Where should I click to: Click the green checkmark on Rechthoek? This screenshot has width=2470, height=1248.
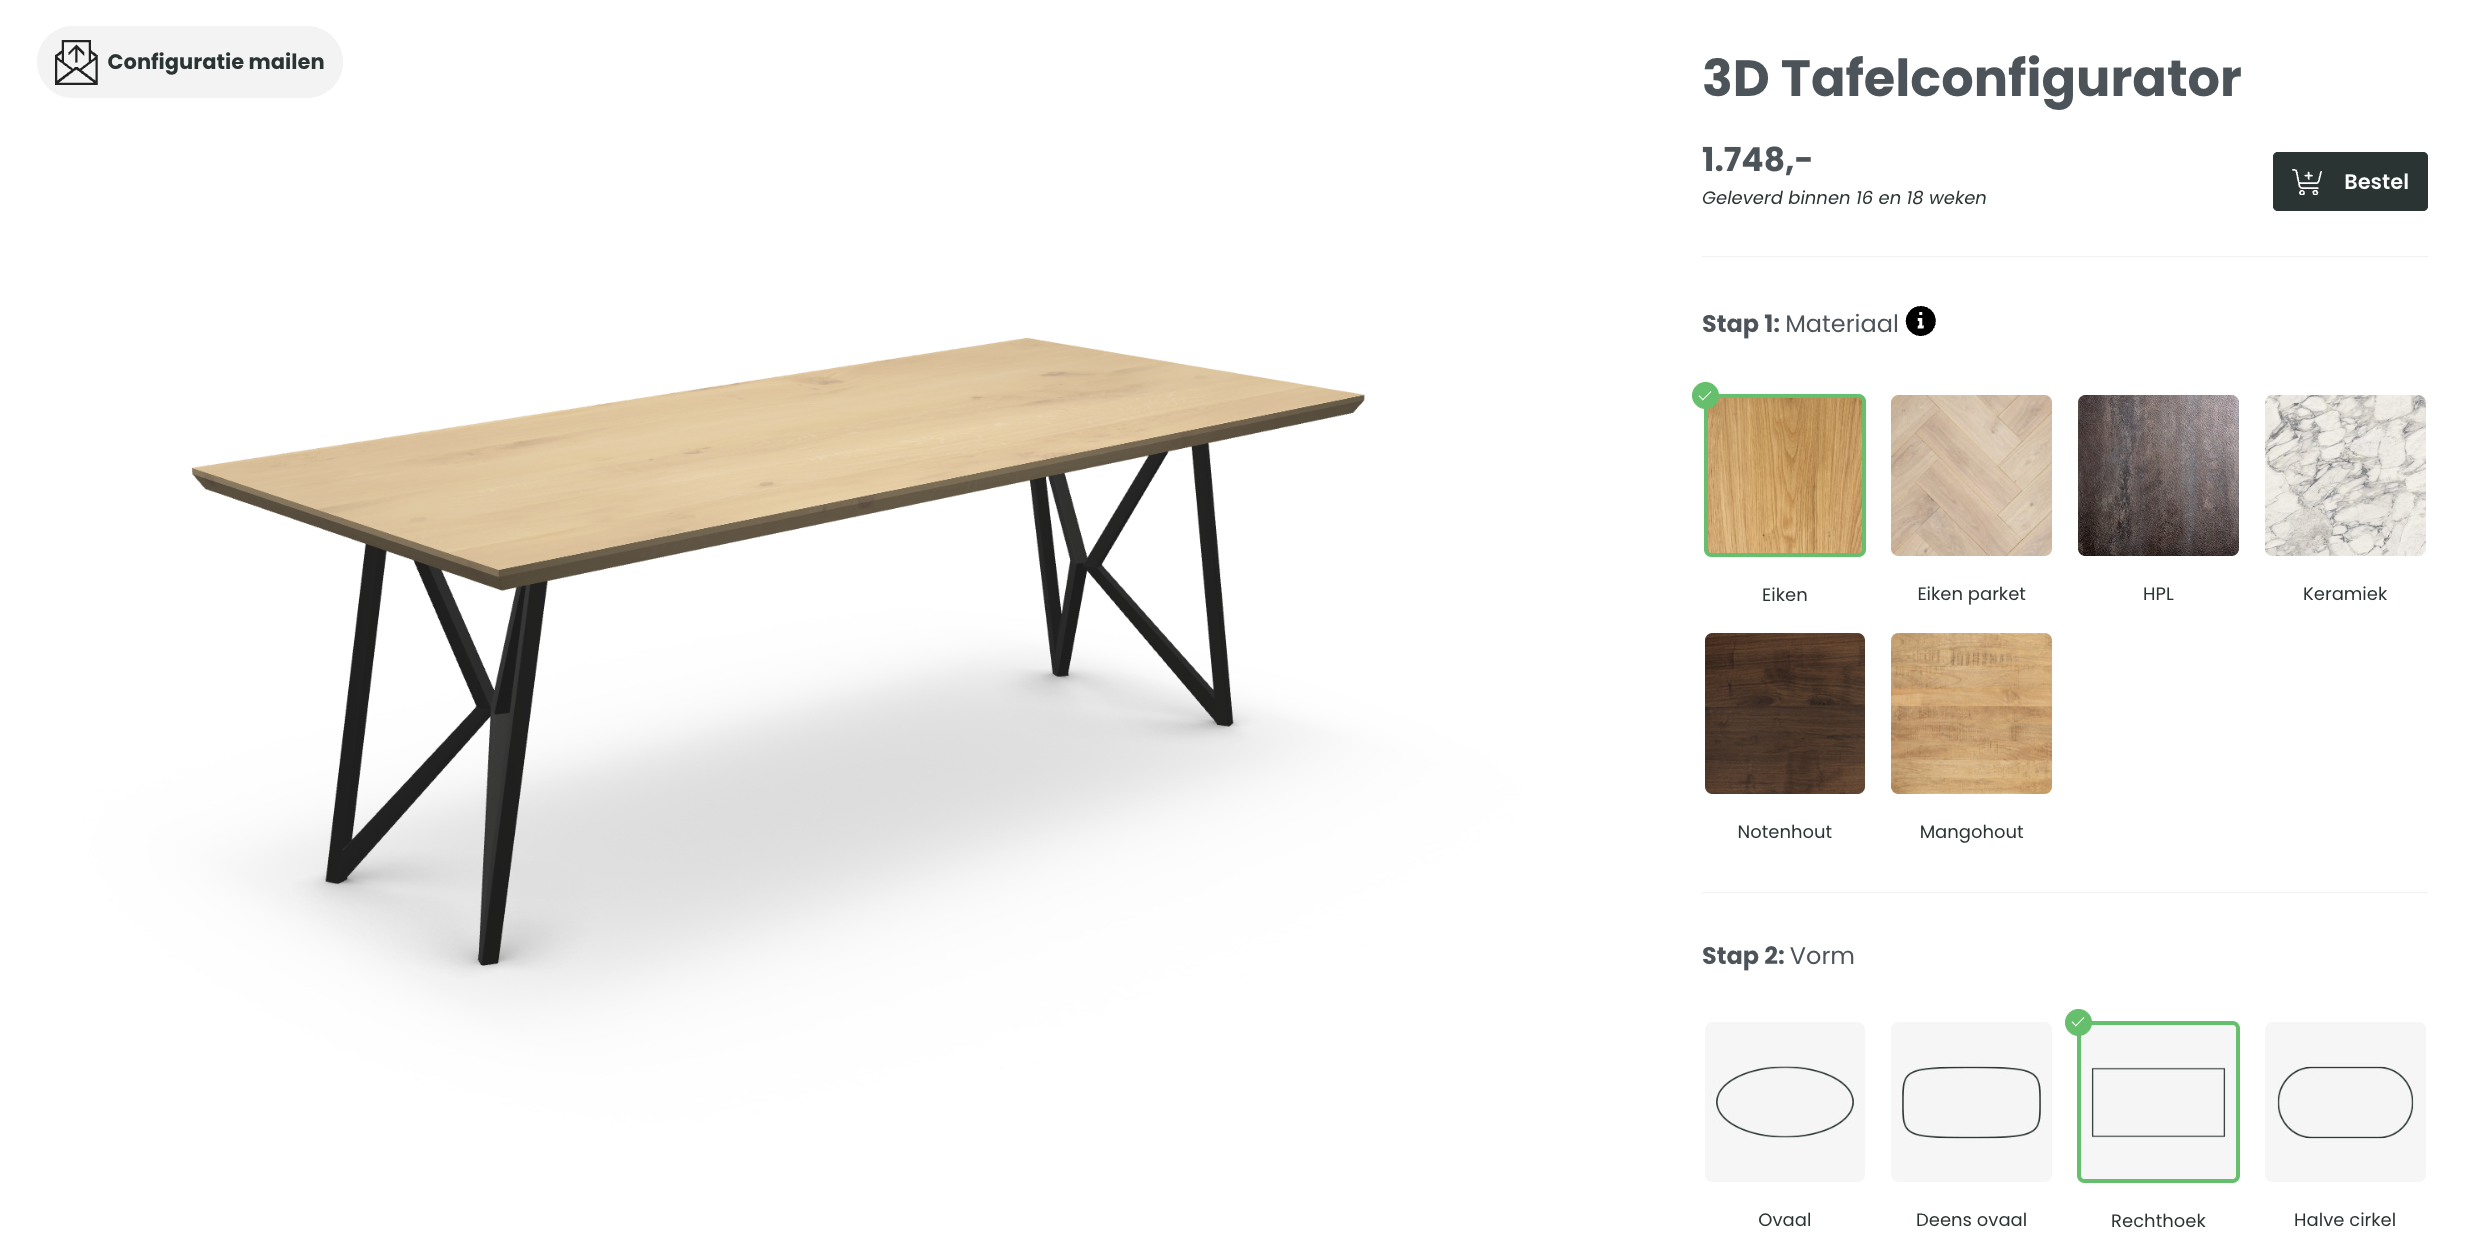coord(2078,1022)
